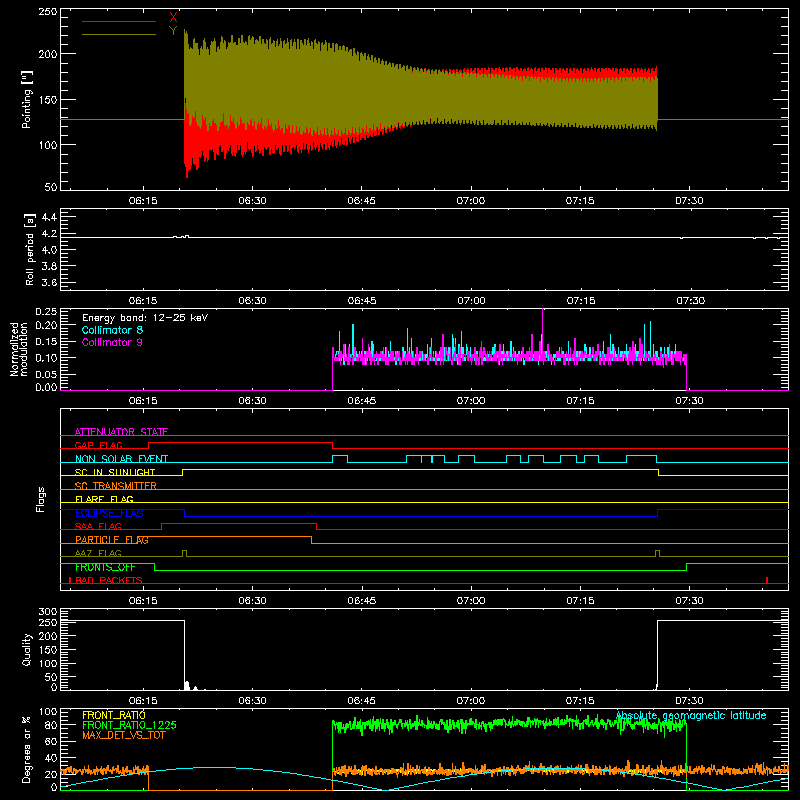Click the 'Absolute geomagnetic latitude' label
Screen dimensions: 800x800
(x=691, y=716)
